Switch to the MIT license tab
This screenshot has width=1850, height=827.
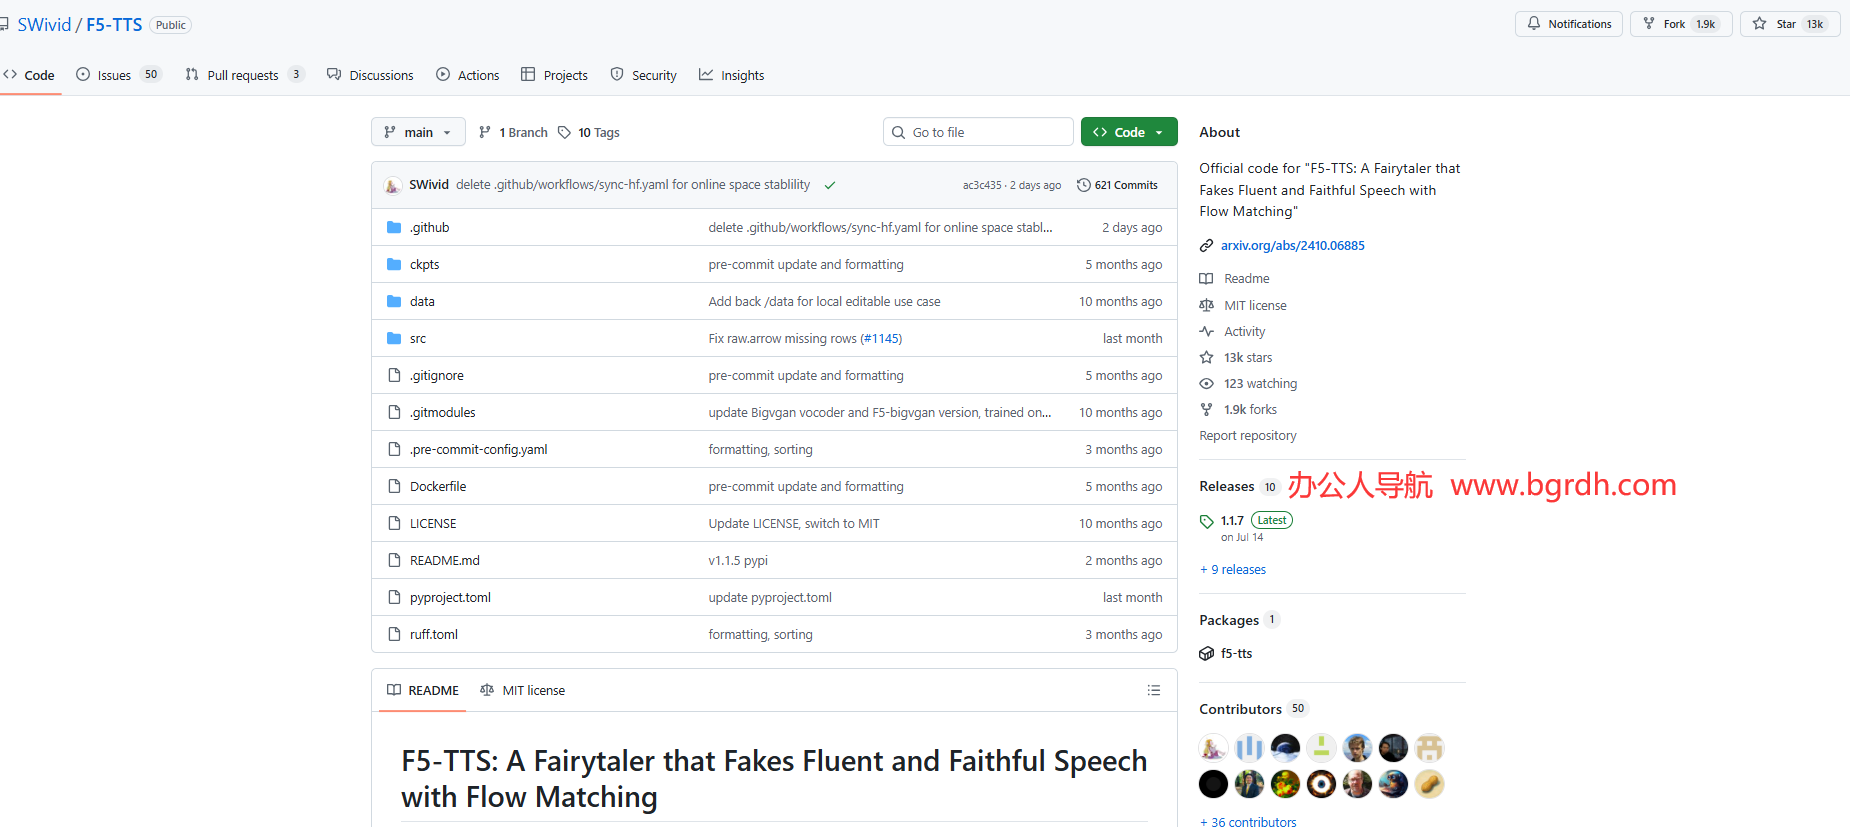(x=523, y=690)
